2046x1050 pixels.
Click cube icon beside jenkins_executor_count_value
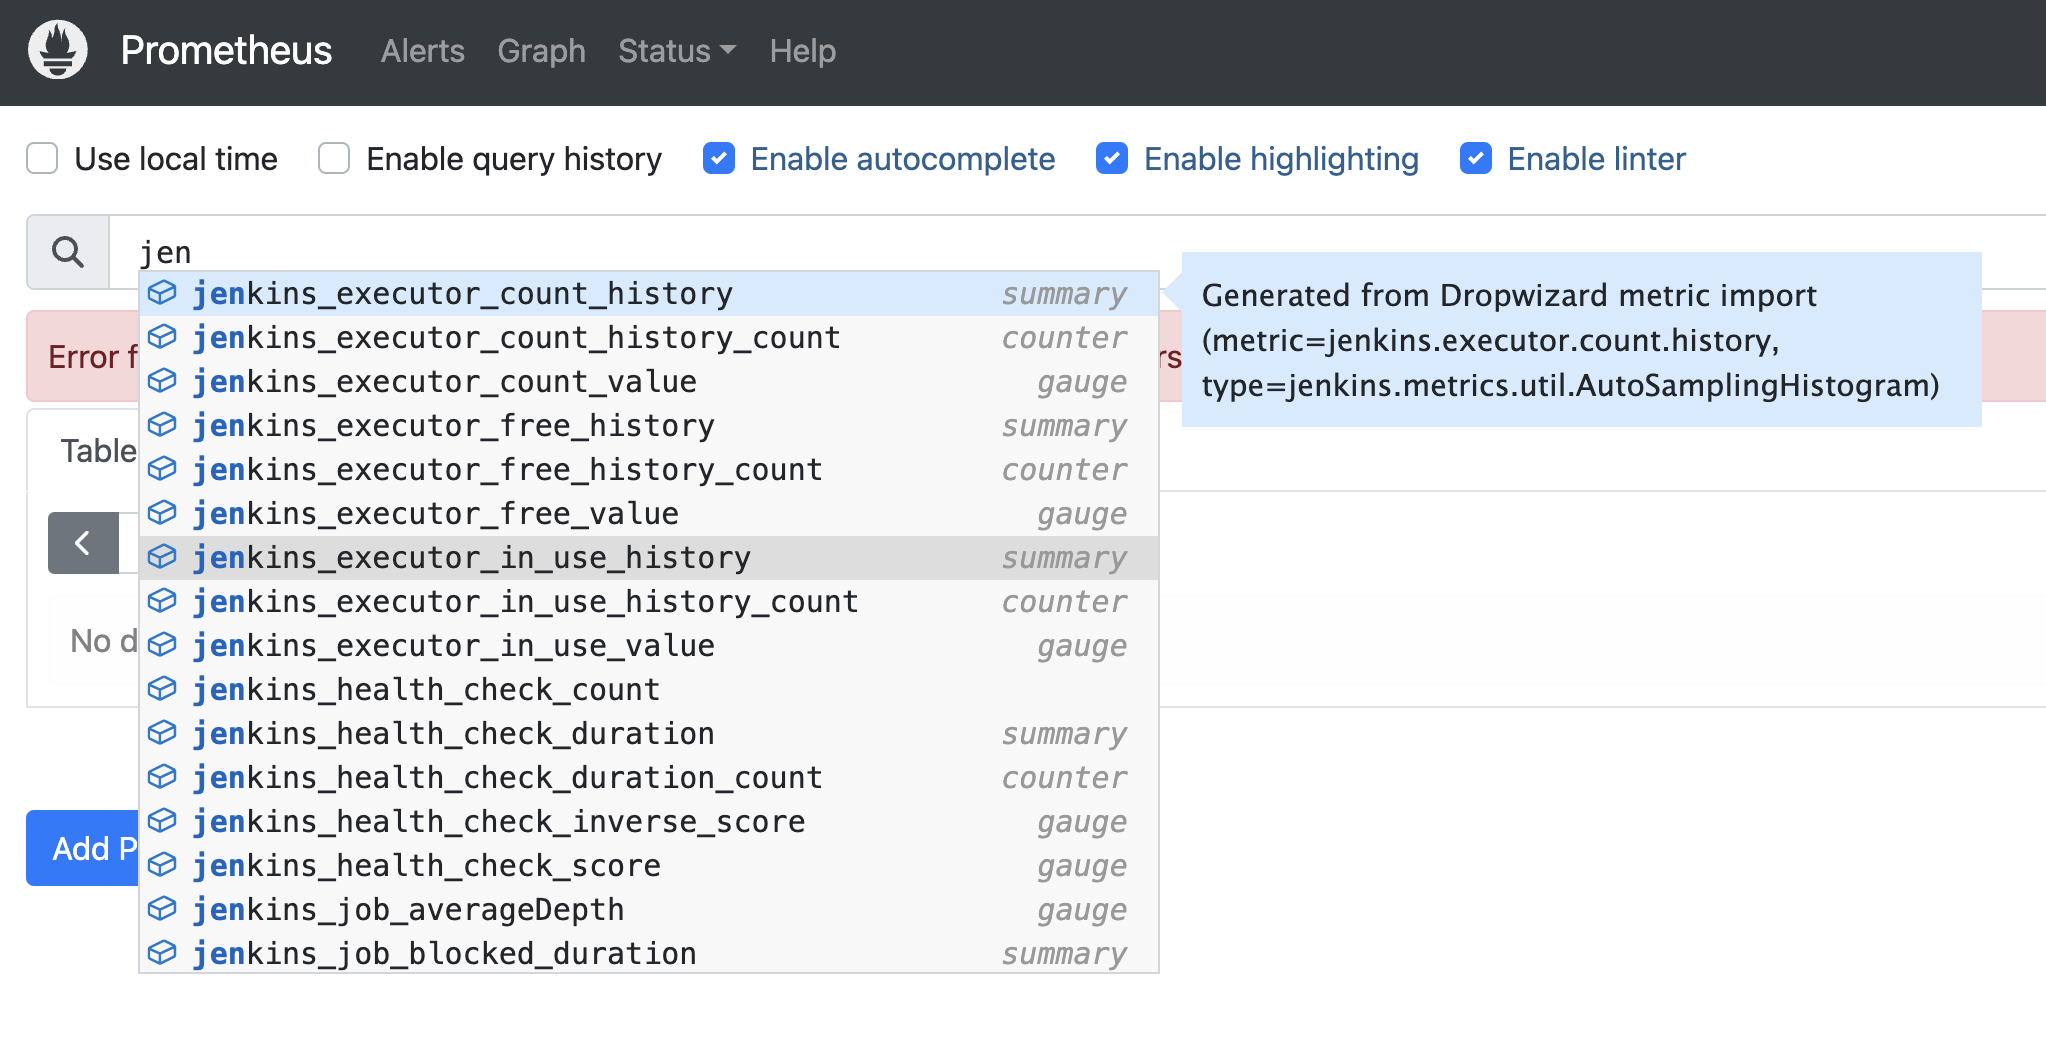pyautogui.click(x=162, y=381)
